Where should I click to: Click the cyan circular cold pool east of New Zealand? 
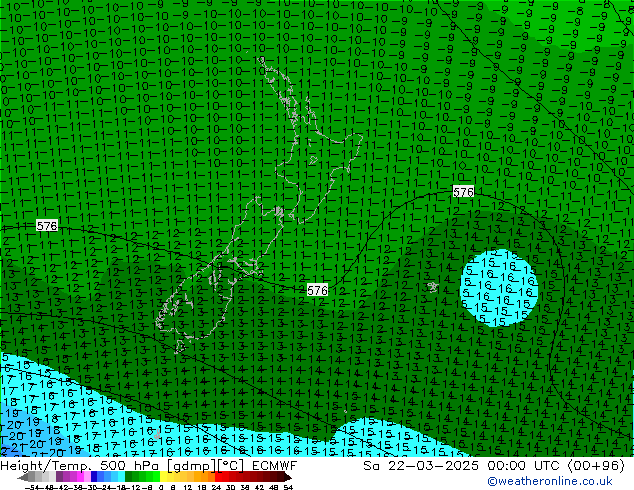coord(499,287)
